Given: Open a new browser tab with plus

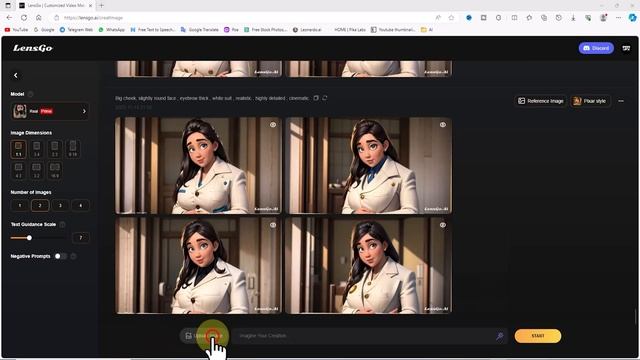Looking at the screenshot, I should pos(101,5).
